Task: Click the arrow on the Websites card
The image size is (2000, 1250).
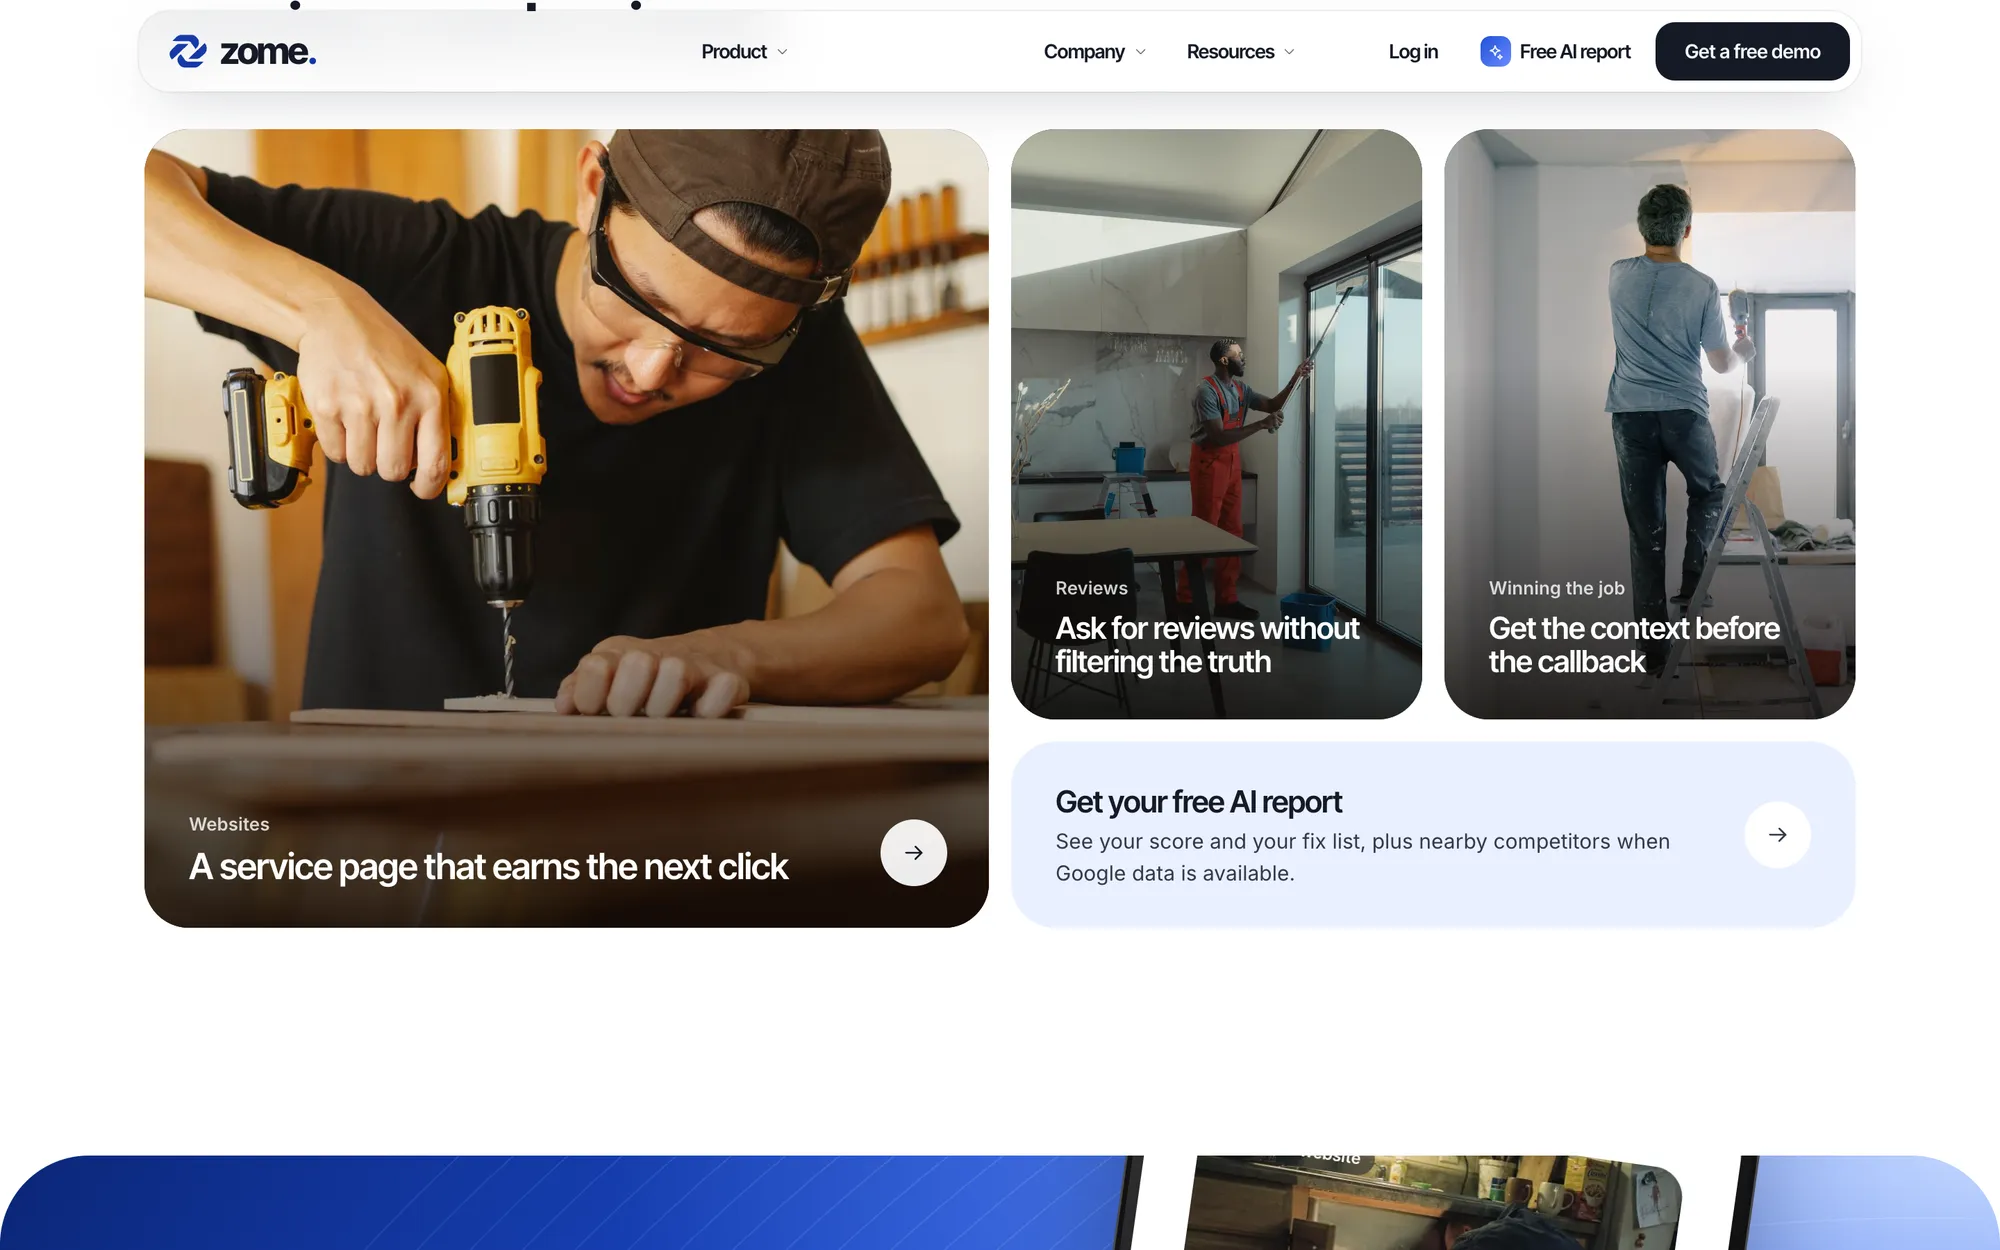Action: 913,853
